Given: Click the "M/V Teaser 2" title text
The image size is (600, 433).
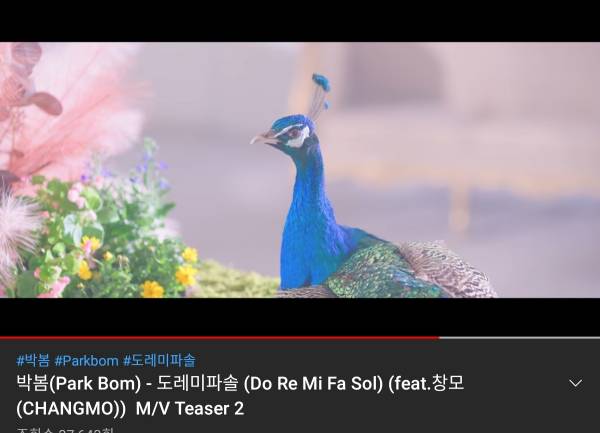Looking at the screenshot, I should click(190, 409).
